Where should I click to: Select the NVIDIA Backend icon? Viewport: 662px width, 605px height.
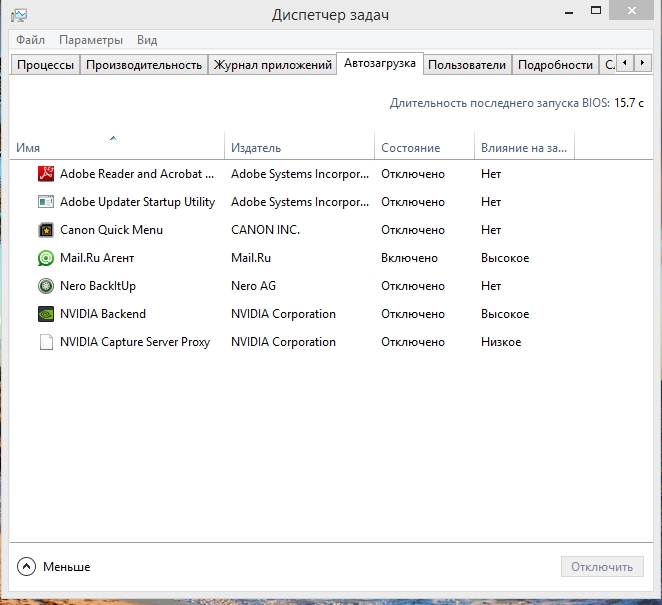(45, 314)
